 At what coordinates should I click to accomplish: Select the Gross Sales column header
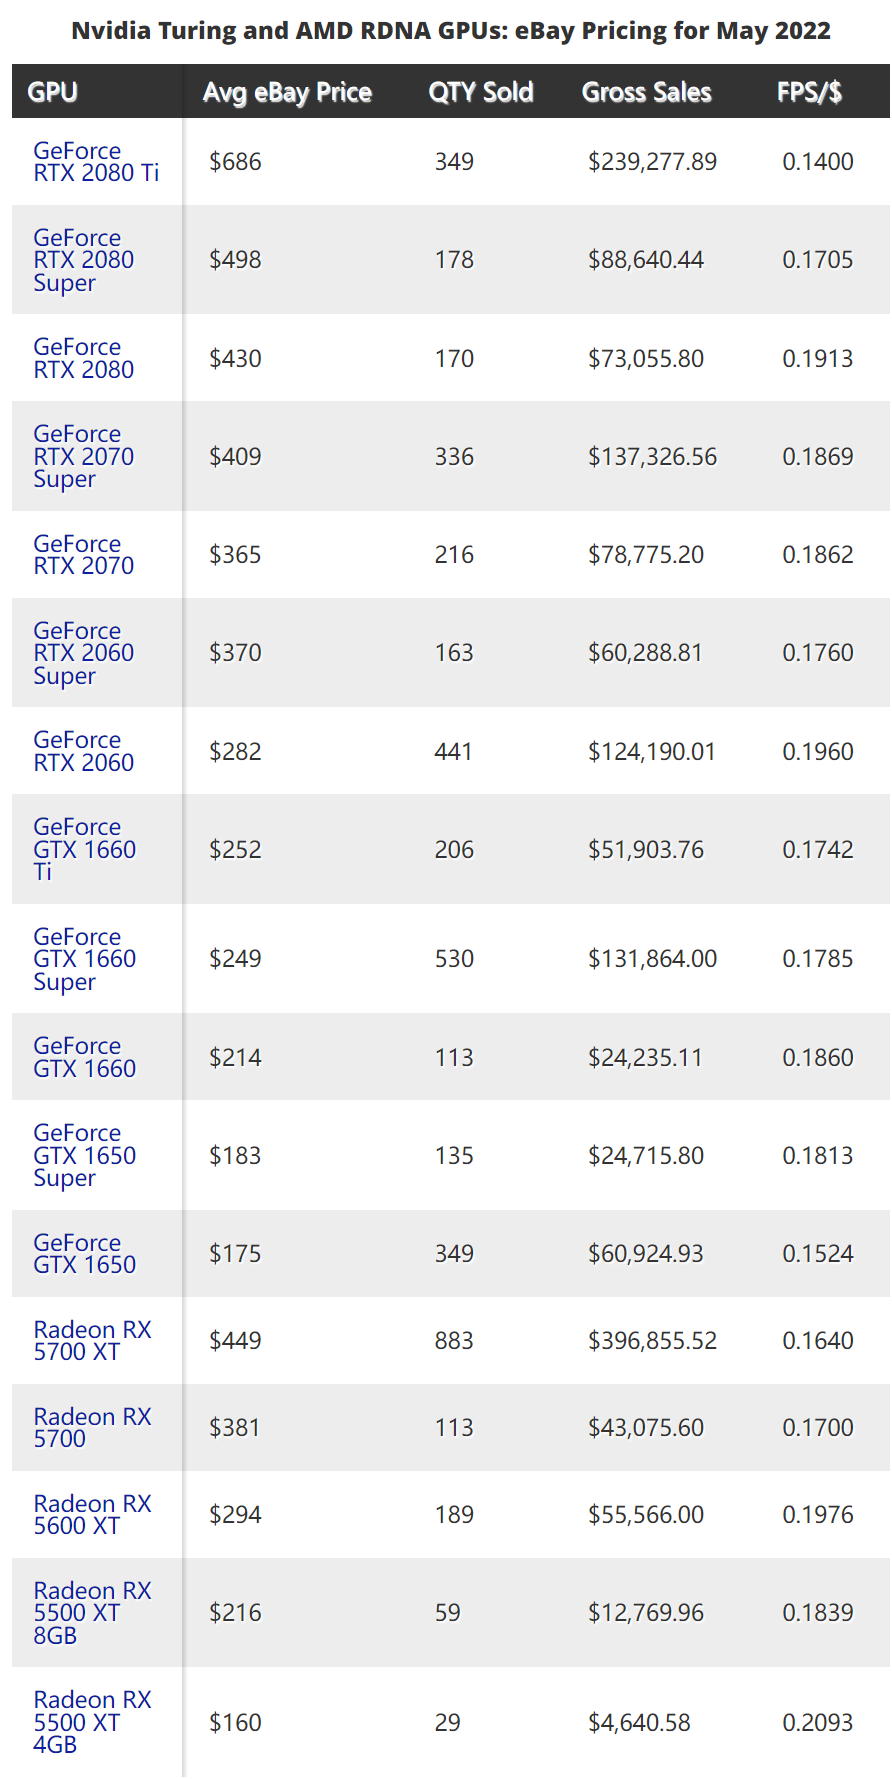pos(646,92)
